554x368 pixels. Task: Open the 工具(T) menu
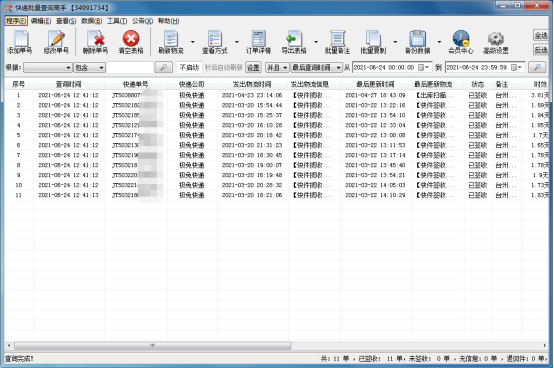117,21
